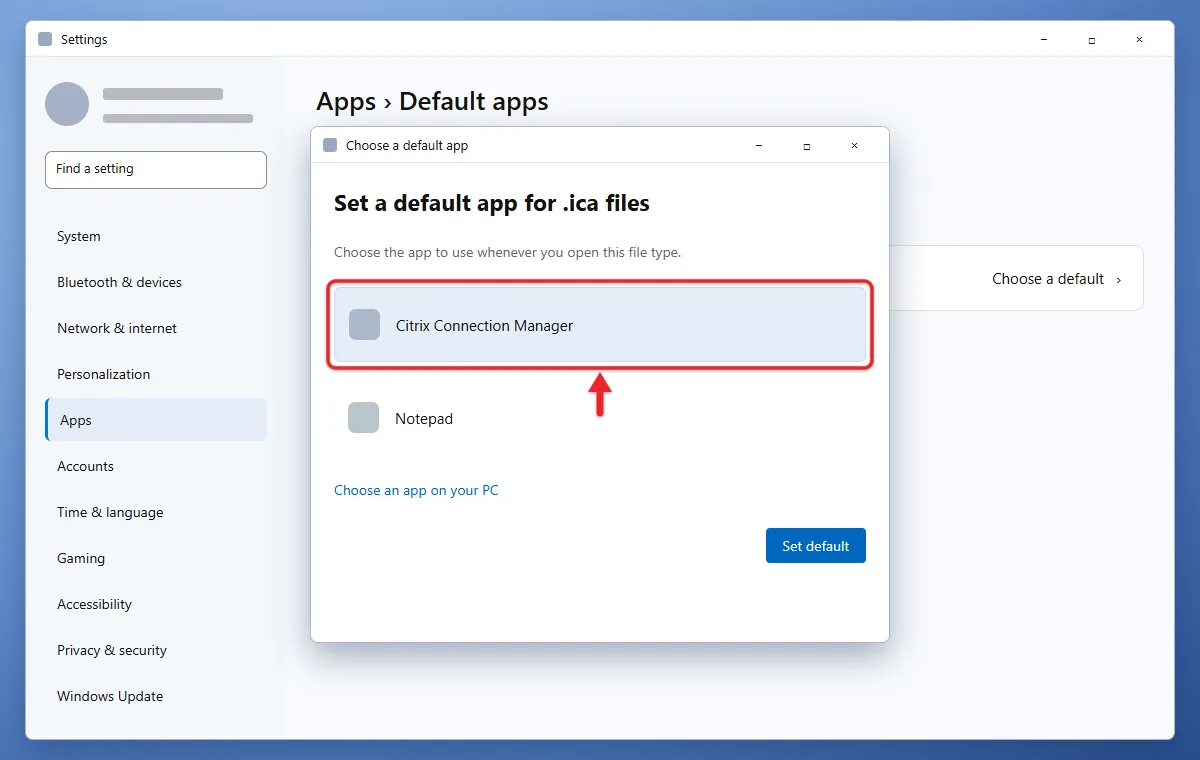Click the Set default button

pos(816,546)
